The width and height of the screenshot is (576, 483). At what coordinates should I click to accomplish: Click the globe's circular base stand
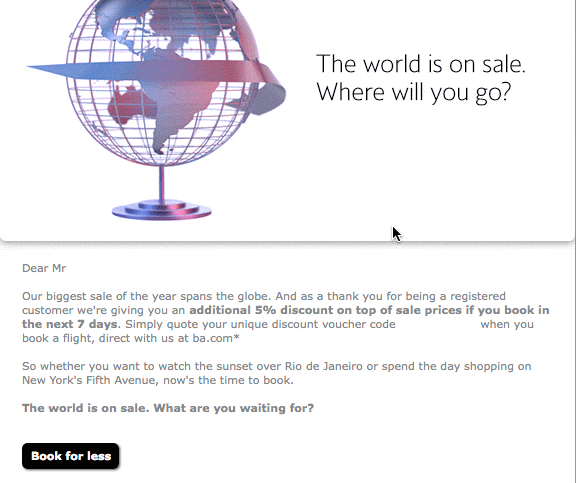point(162,210)
